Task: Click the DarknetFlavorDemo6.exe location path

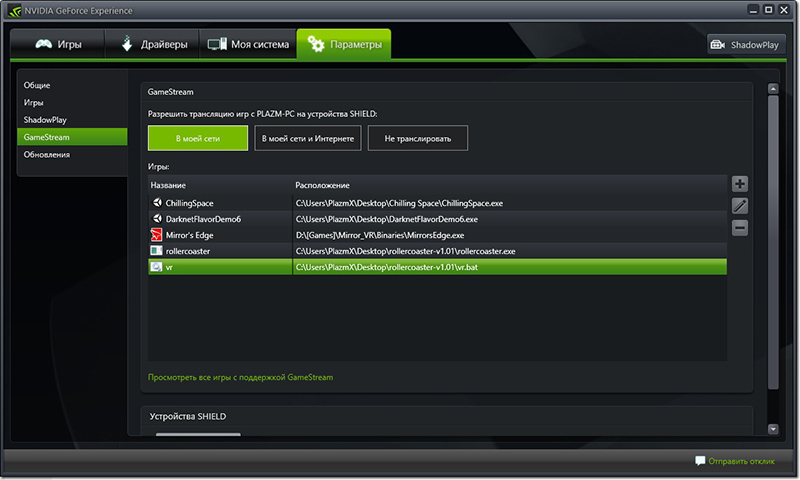Action: 387,219
